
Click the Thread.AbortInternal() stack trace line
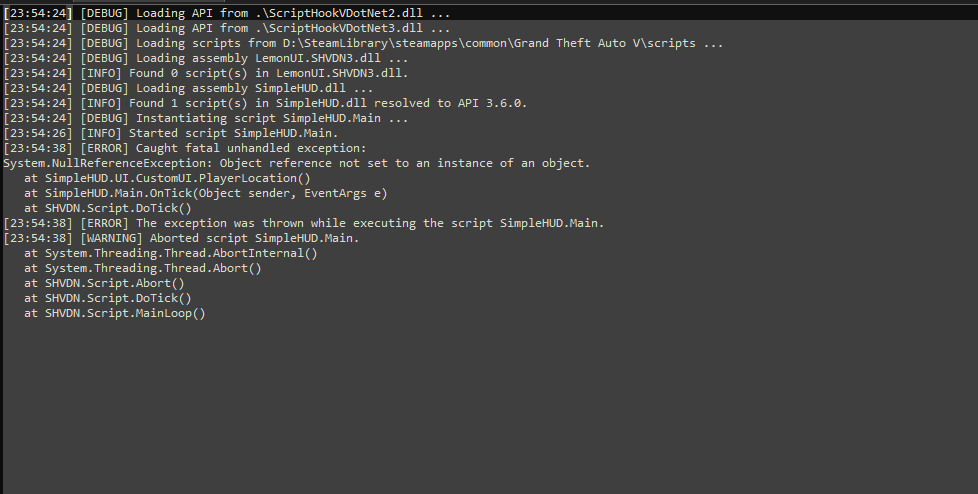click(170, 253)
